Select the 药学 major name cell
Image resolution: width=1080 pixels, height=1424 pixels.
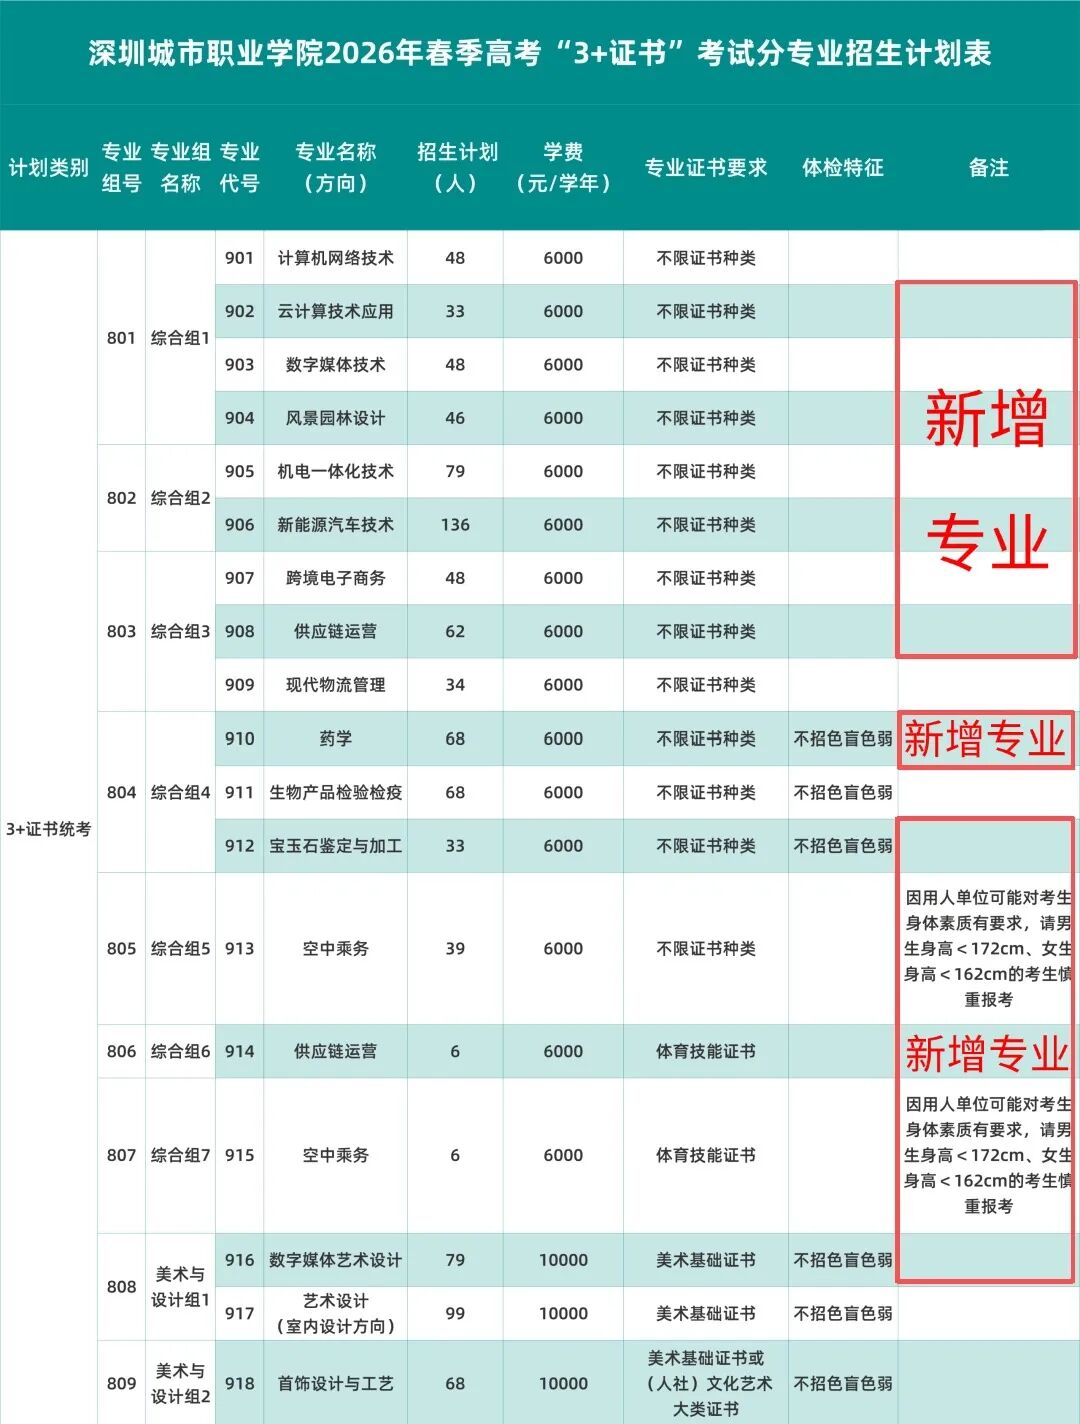coord(335,739)
